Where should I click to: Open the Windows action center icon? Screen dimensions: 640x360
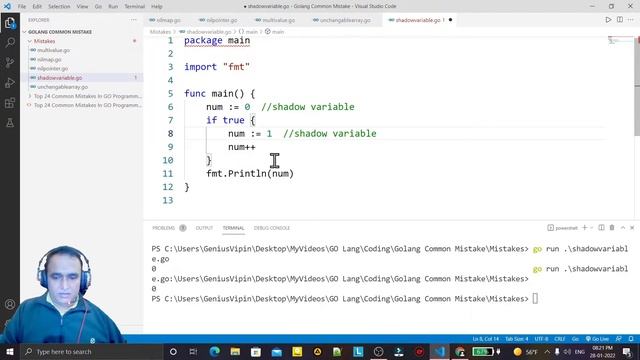tap(627, 351)
